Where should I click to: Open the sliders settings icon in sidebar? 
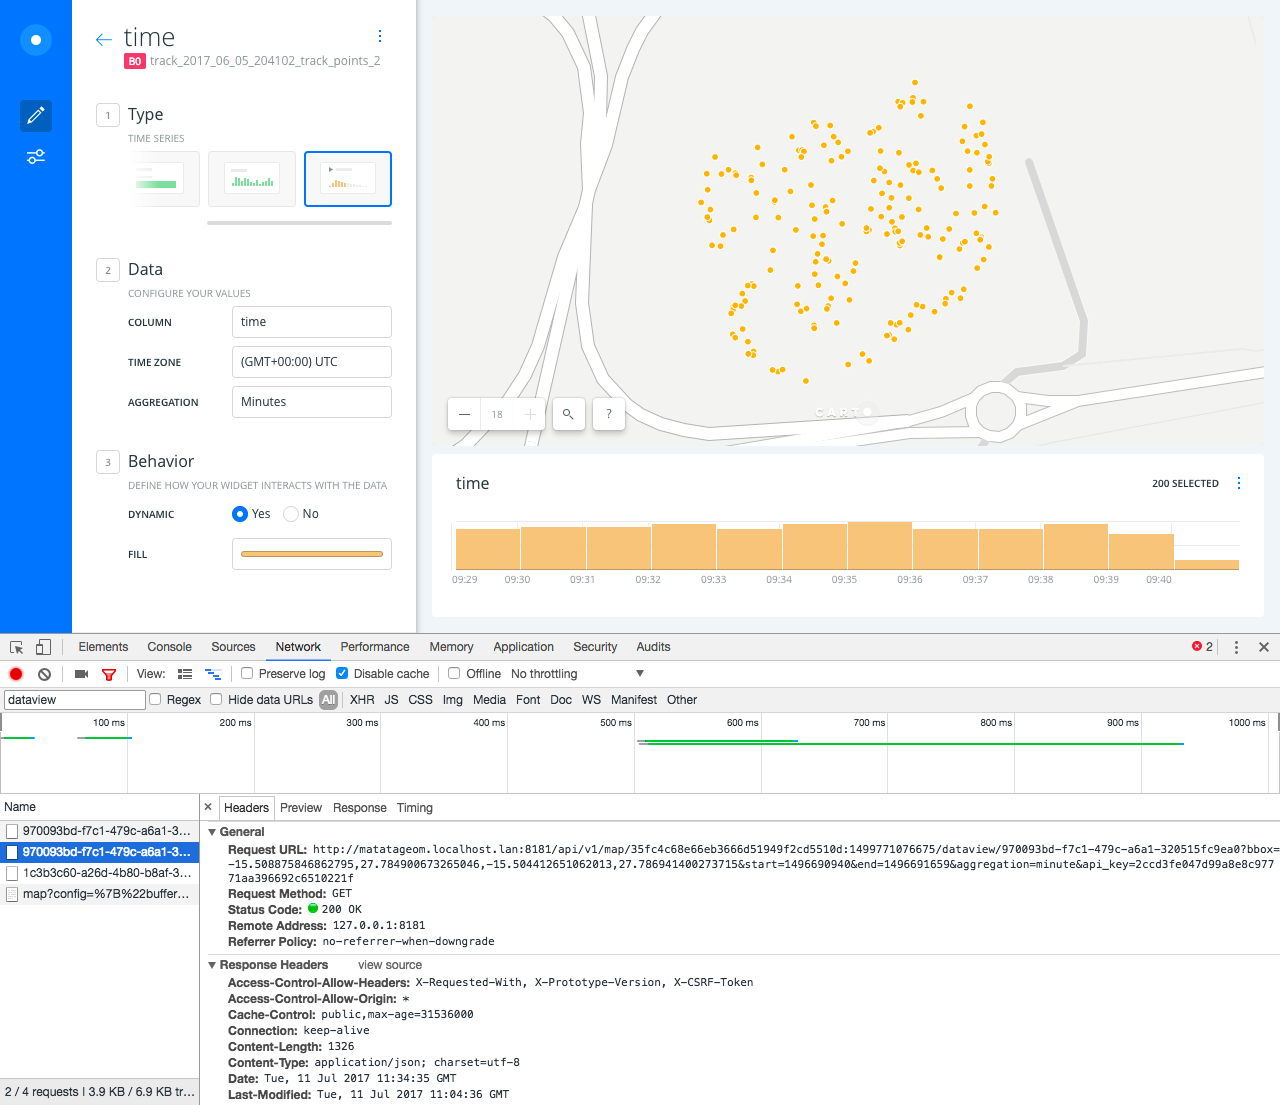pyautogui.click(x=36, y=157)
